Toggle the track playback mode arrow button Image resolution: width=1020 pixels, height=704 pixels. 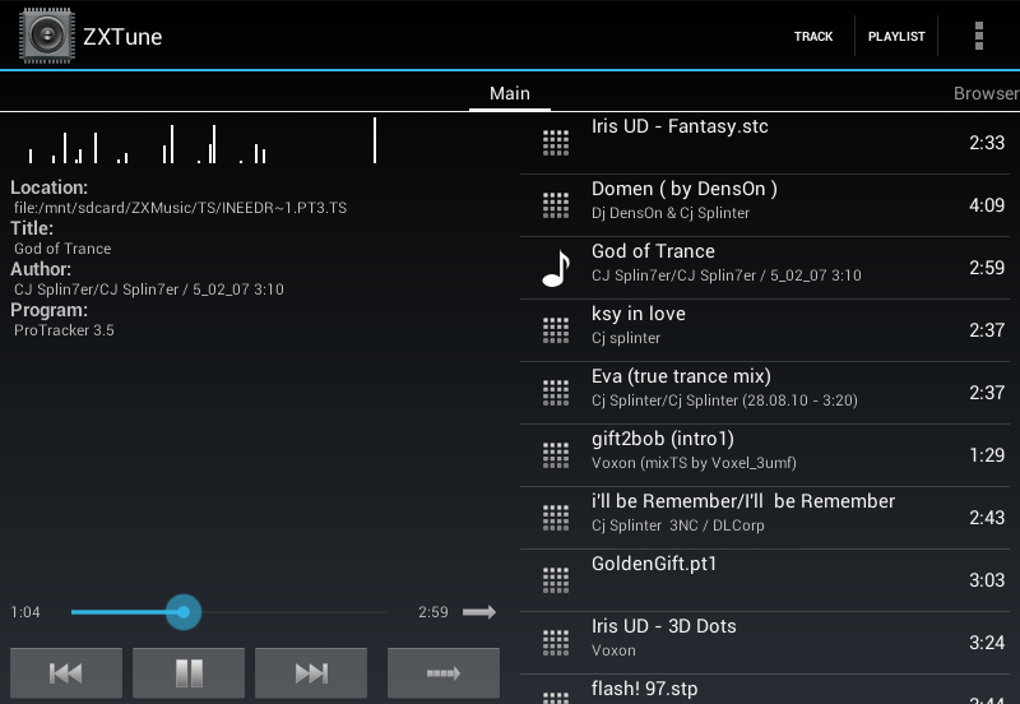coord(443,672)
